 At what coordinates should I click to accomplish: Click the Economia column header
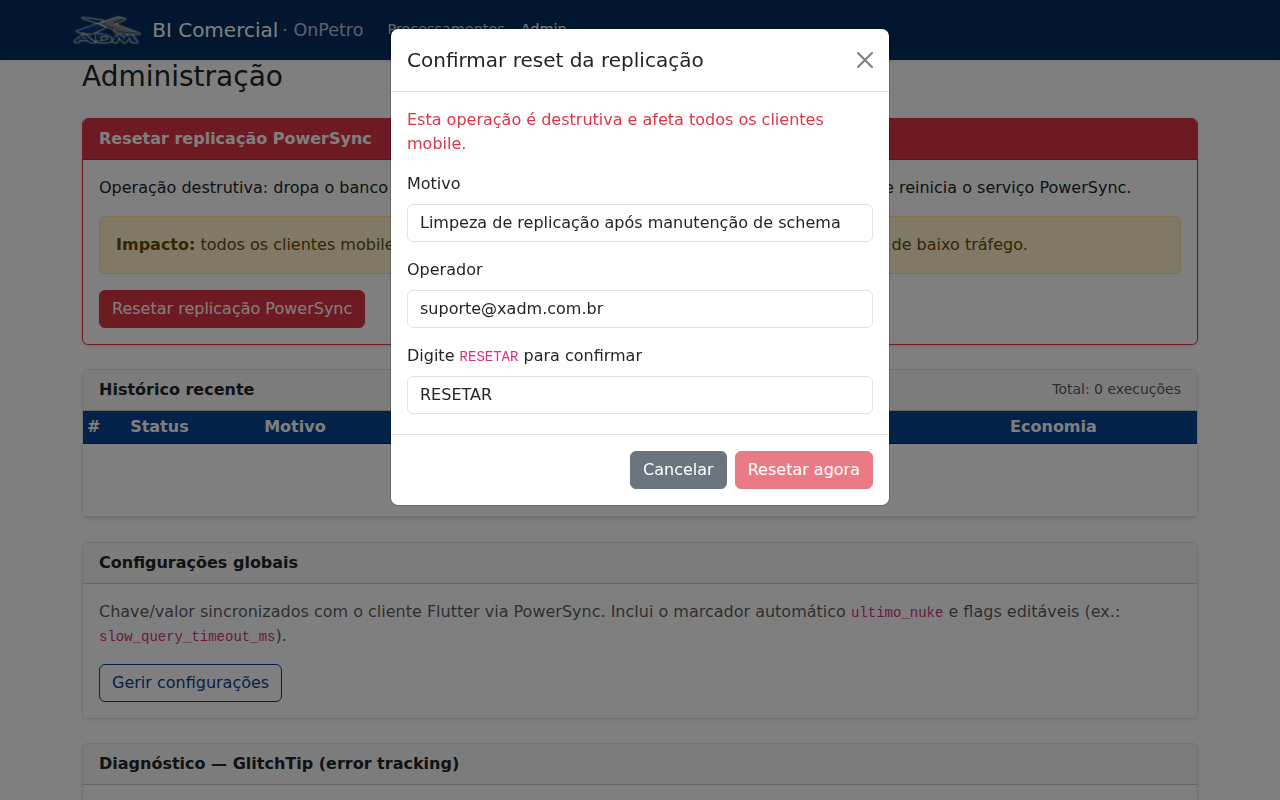click(1053, 427)
